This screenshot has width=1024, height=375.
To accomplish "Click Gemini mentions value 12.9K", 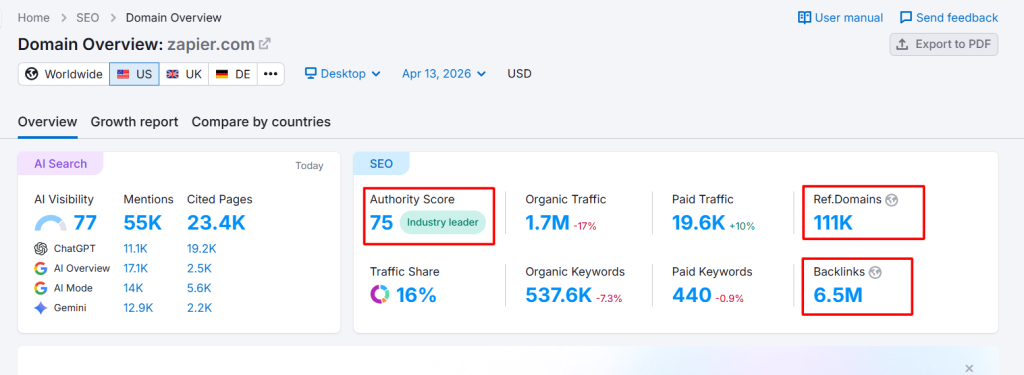I will click(x=138, y=308).
